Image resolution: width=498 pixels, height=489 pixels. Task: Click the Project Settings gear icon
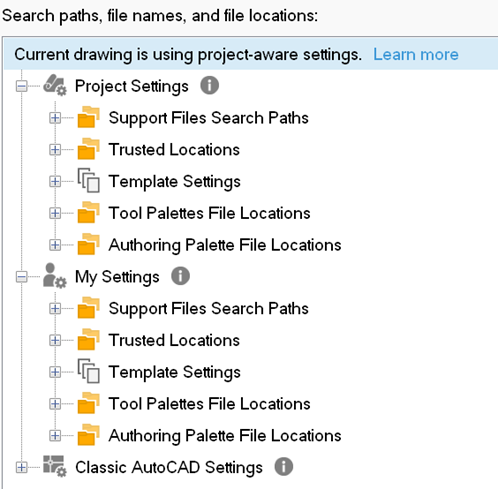tap(55, 86)
